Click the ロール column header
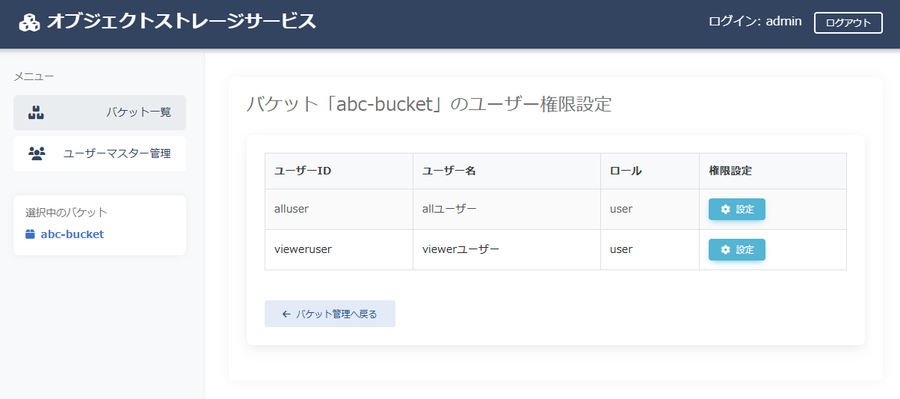The image size is (900, 399). click(650, 171)
